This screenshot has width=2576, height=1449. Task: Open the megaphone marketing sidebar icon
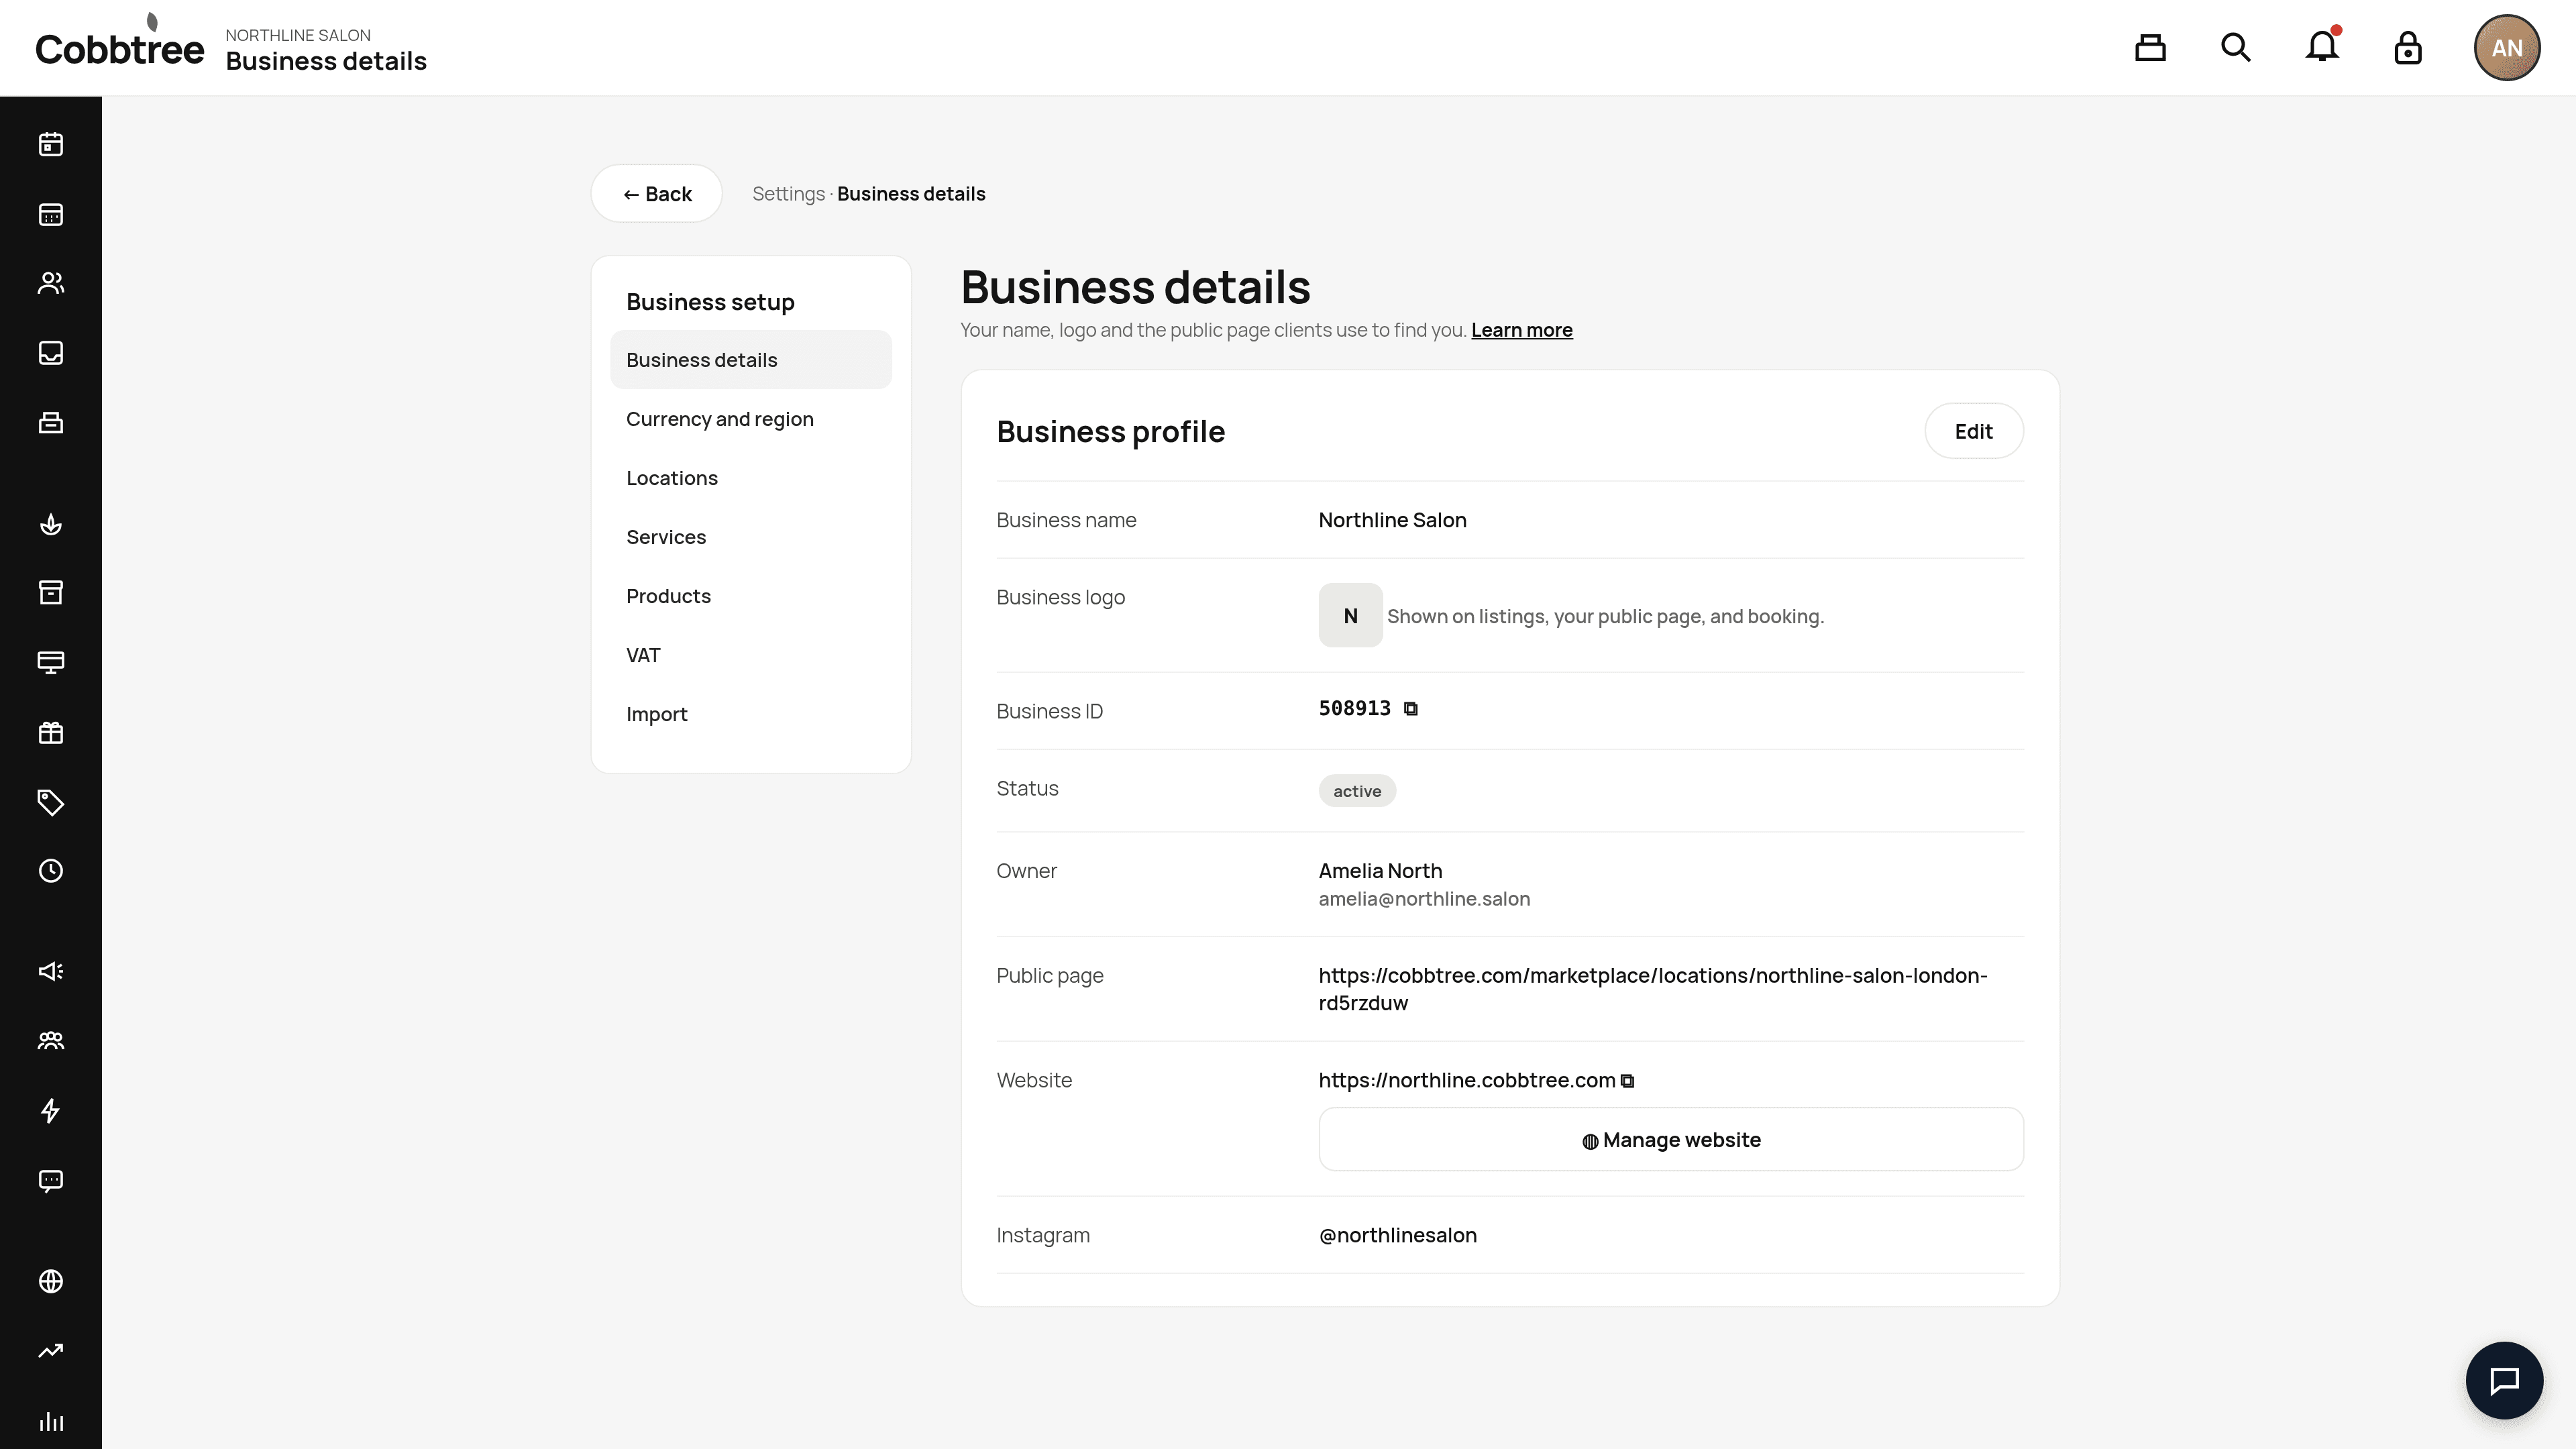click(x=51, y=971)
